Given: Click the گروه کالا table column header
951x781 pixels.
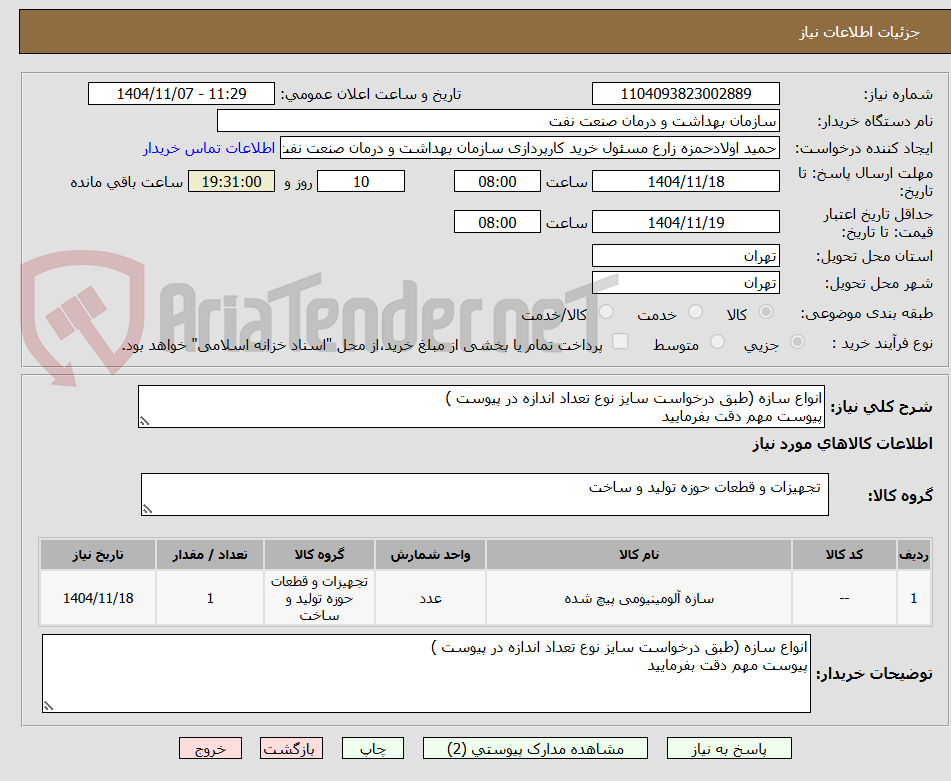Looking at the screenshot, I should pos(319,555).
